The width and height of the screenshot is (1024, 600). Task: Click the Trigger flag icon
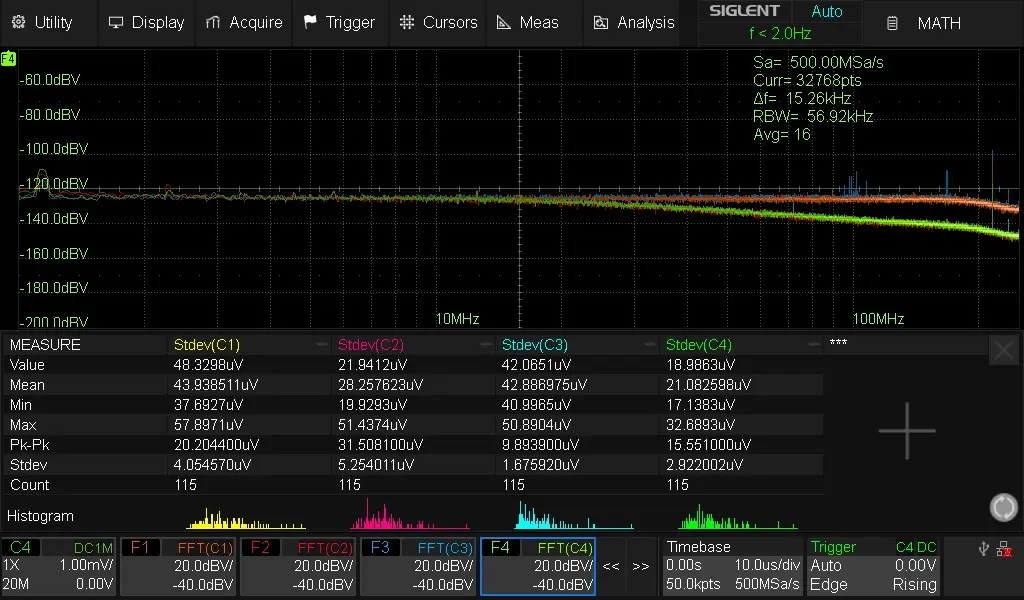(x=310, y=22)
